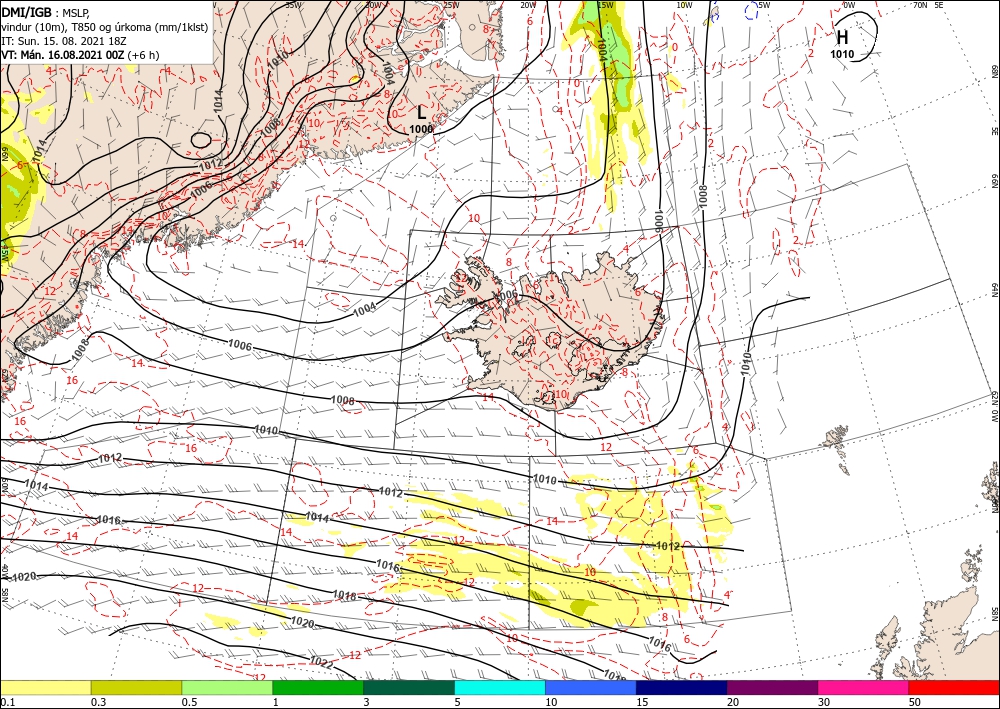Click the 'DMI/IGB : MSLP,' title line
The width and height of the screenshot is (1000, 709).
[45, 11]
